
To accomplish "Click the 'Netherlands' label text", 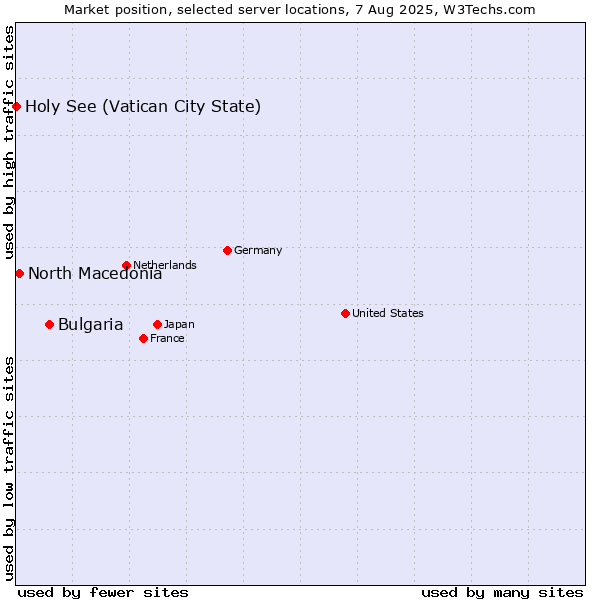I will pos(165,265).
